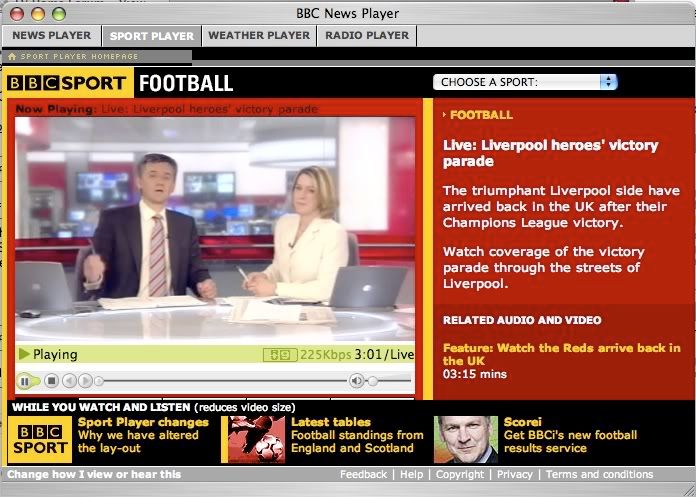Click the '03:15 mins' duration text
The height and width of the screenshot is (497, 696).
[x=475, y=374]
